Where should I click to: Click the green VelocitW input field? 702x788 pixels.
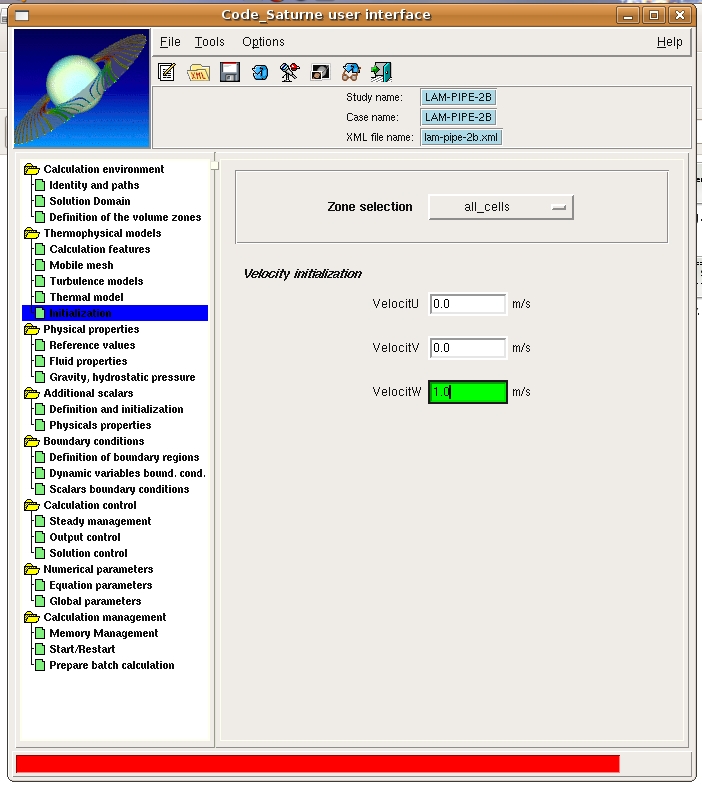467,392
